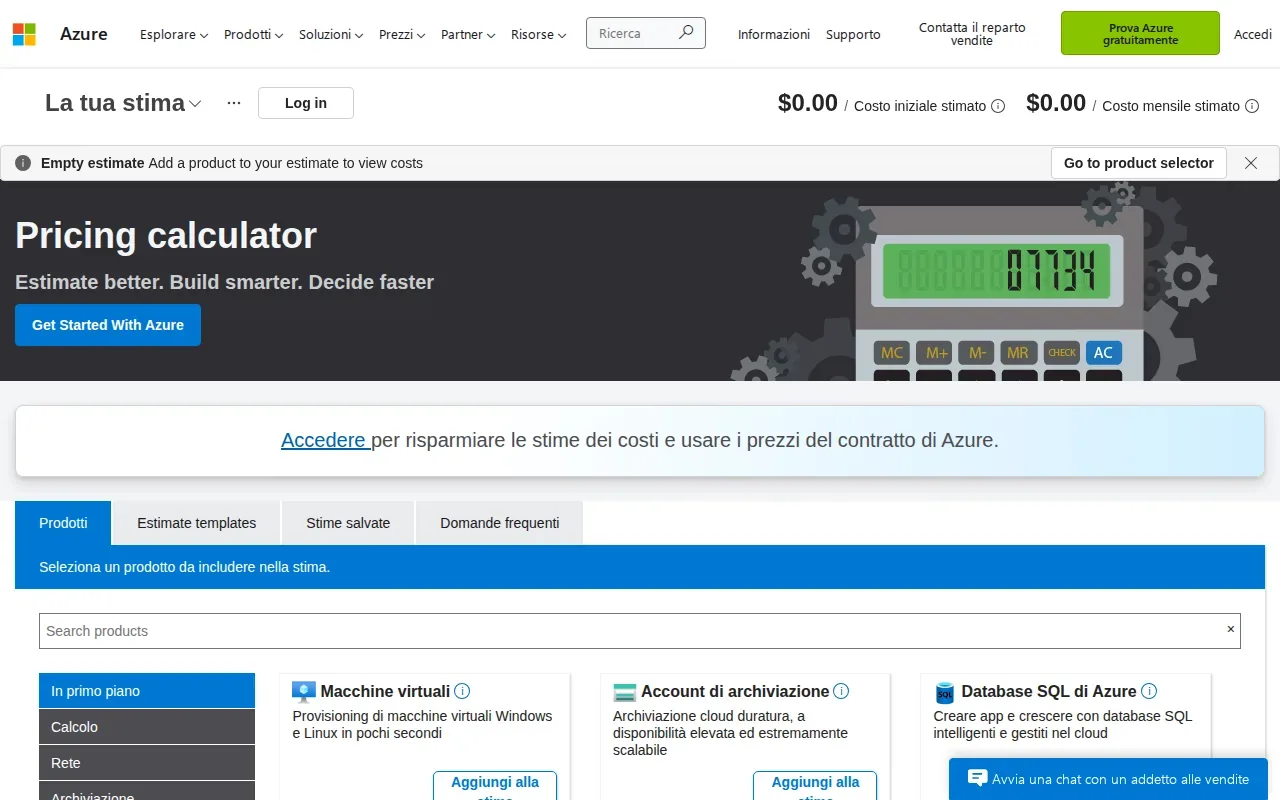This screenshot has height=800, width=1280.
Task: Click info icon next to Costo iniziale stimato
Action: tap(998, 106)
